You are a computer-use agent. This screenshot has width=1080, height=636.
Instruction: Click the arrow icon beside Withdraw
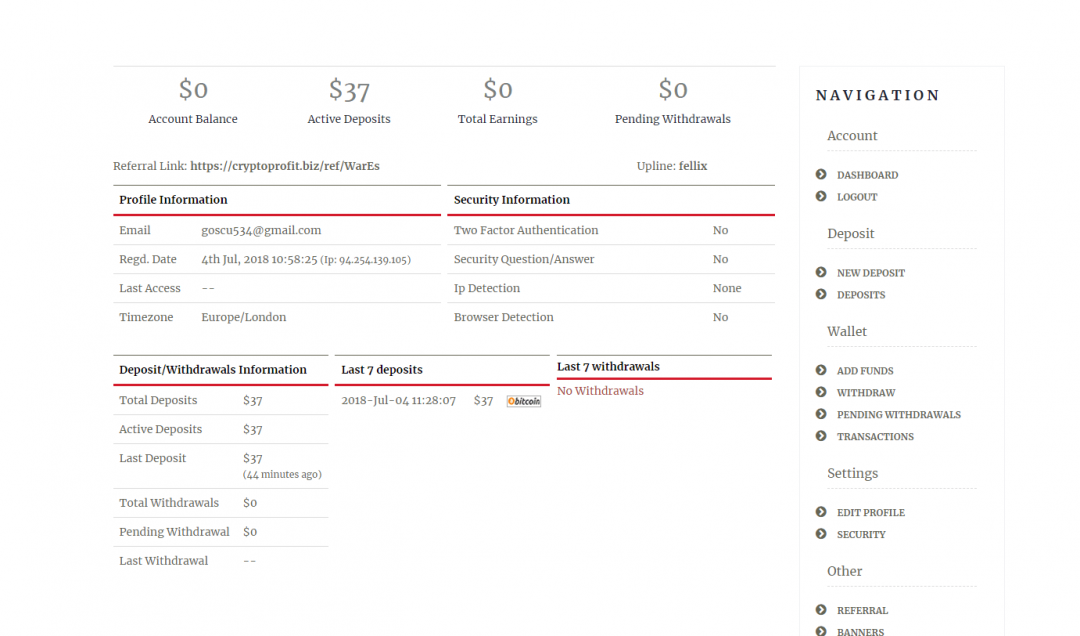821,393
